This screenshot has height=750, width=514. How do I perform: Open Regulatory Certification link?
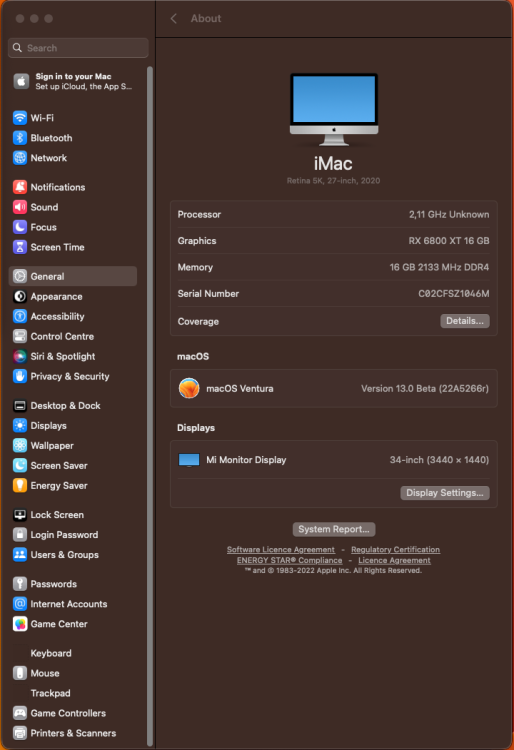tap(395, 550)
